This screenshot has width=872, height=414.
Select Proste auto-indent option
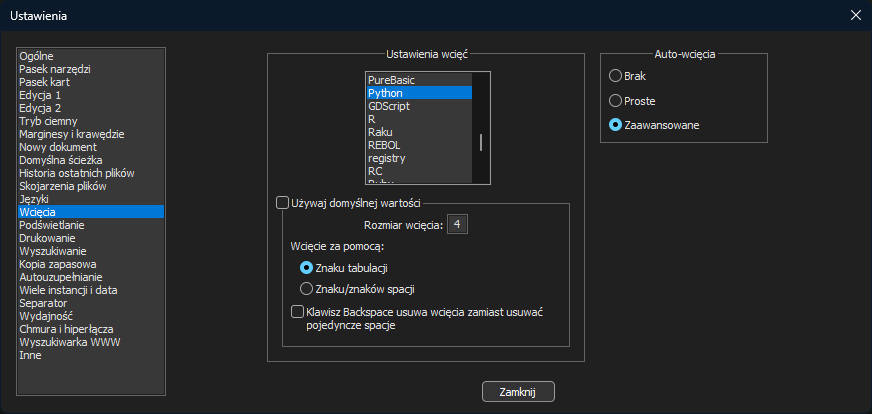[x=616, y=100]
